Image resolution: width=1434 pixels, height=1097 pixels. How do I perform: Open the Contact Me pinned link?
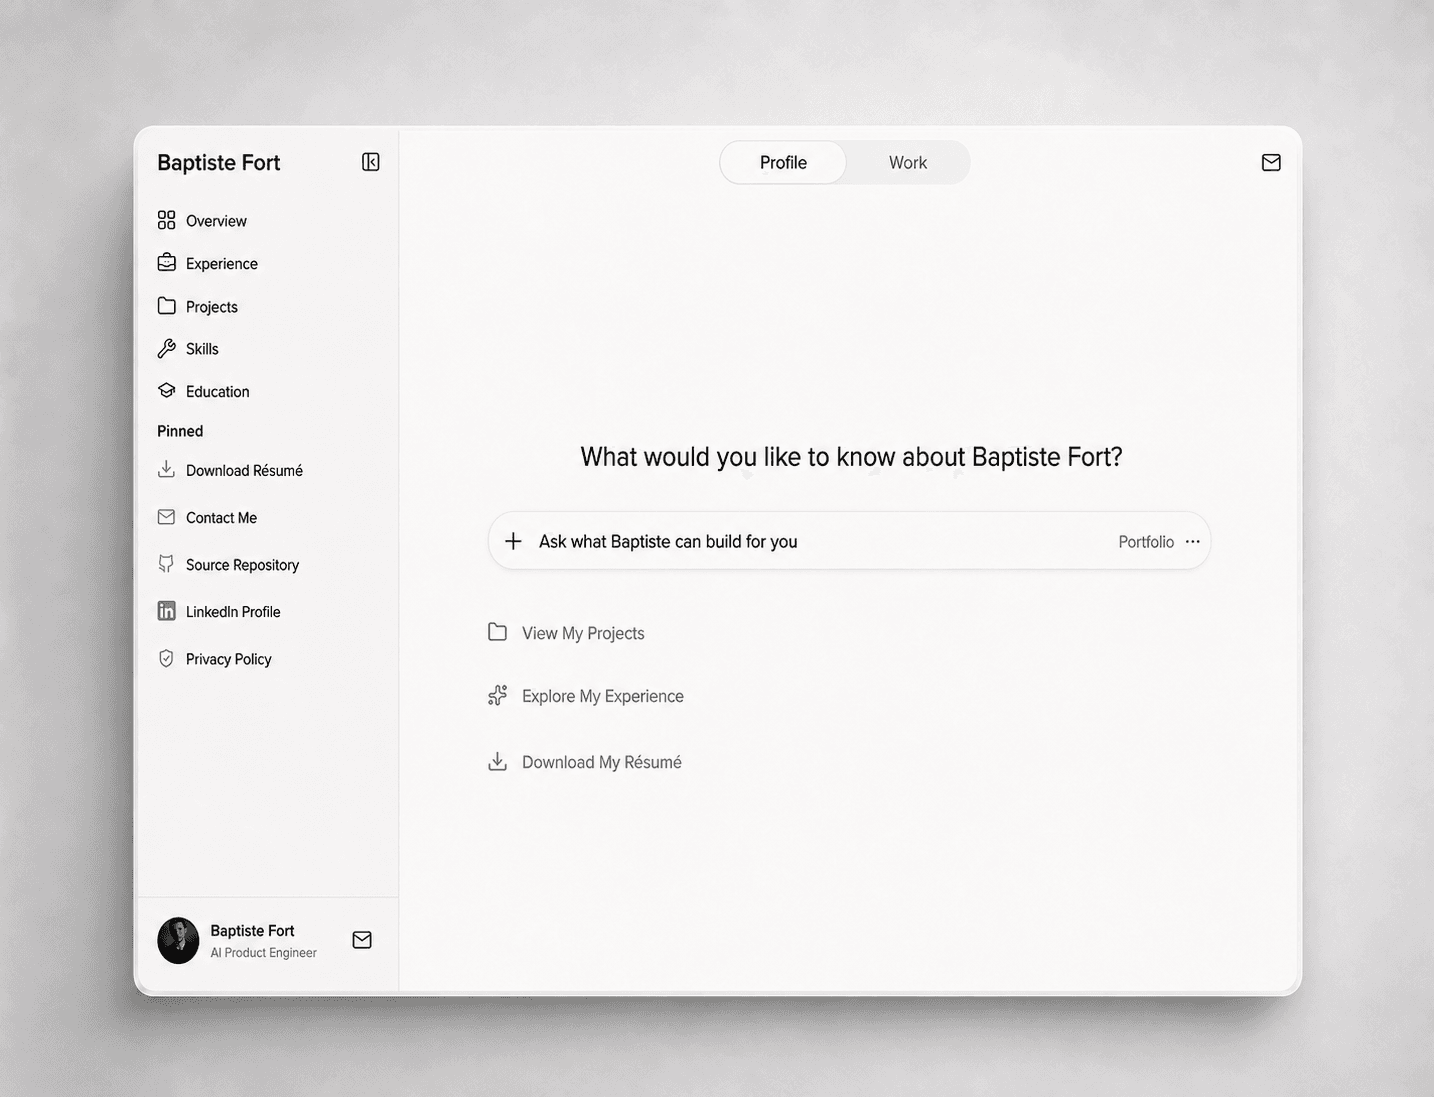221,518
